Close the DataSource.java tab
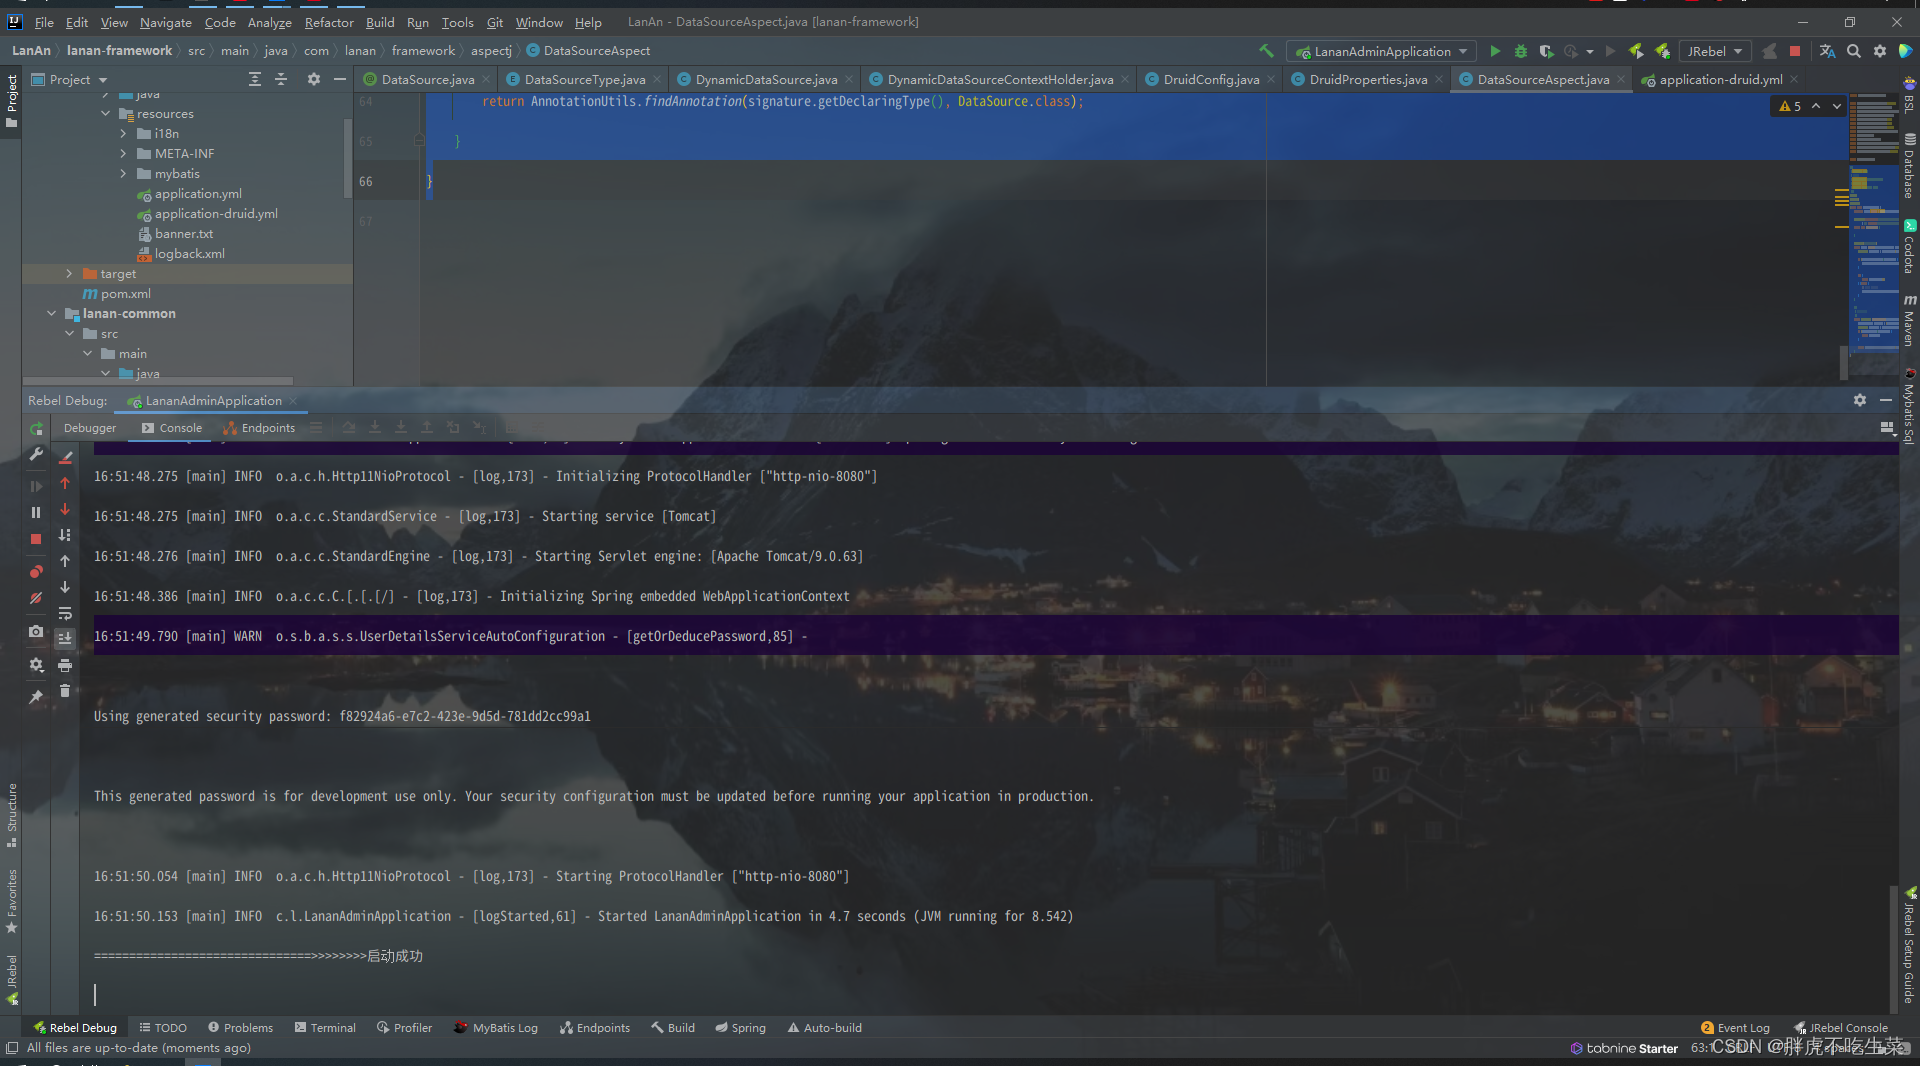The height and width of the screenshot is (1066, 1920). pyautogui.click(x=486, y=79)
